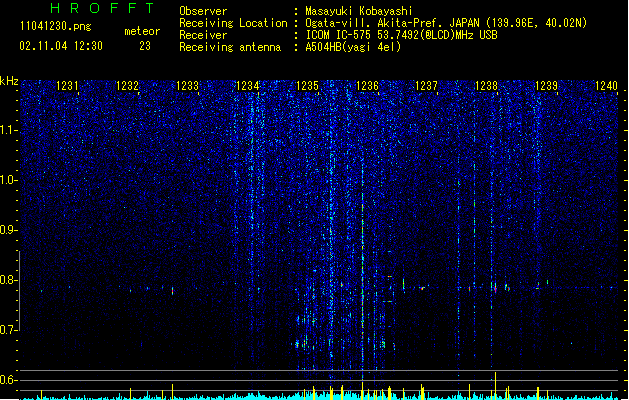Click the HROFFT title text
Image resolution: width=629 pixels, height=400 pixels.
pos(102,8)
